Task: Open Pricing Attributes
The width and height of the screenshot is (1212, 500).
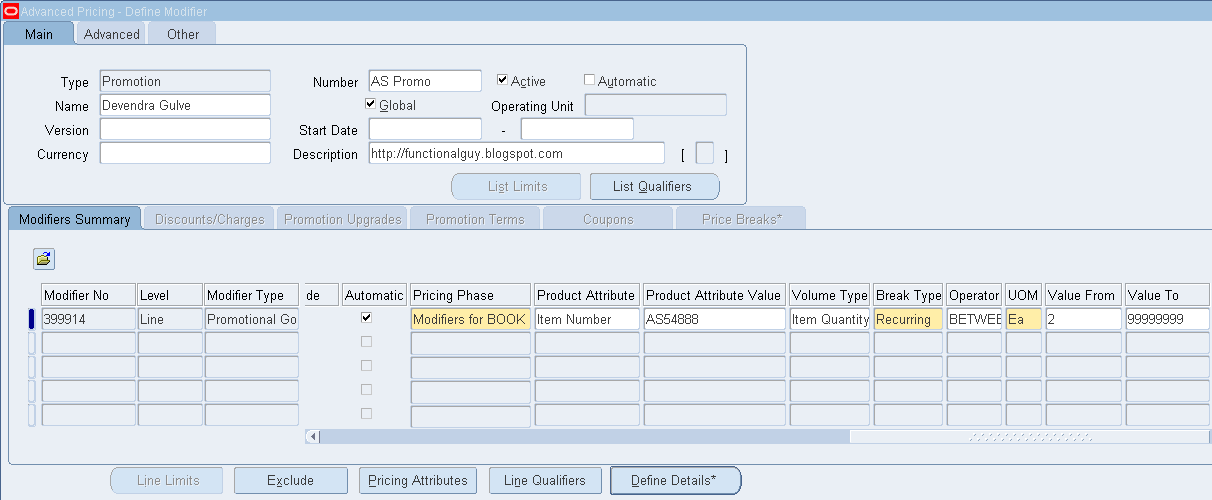Action: pos(417,481)
